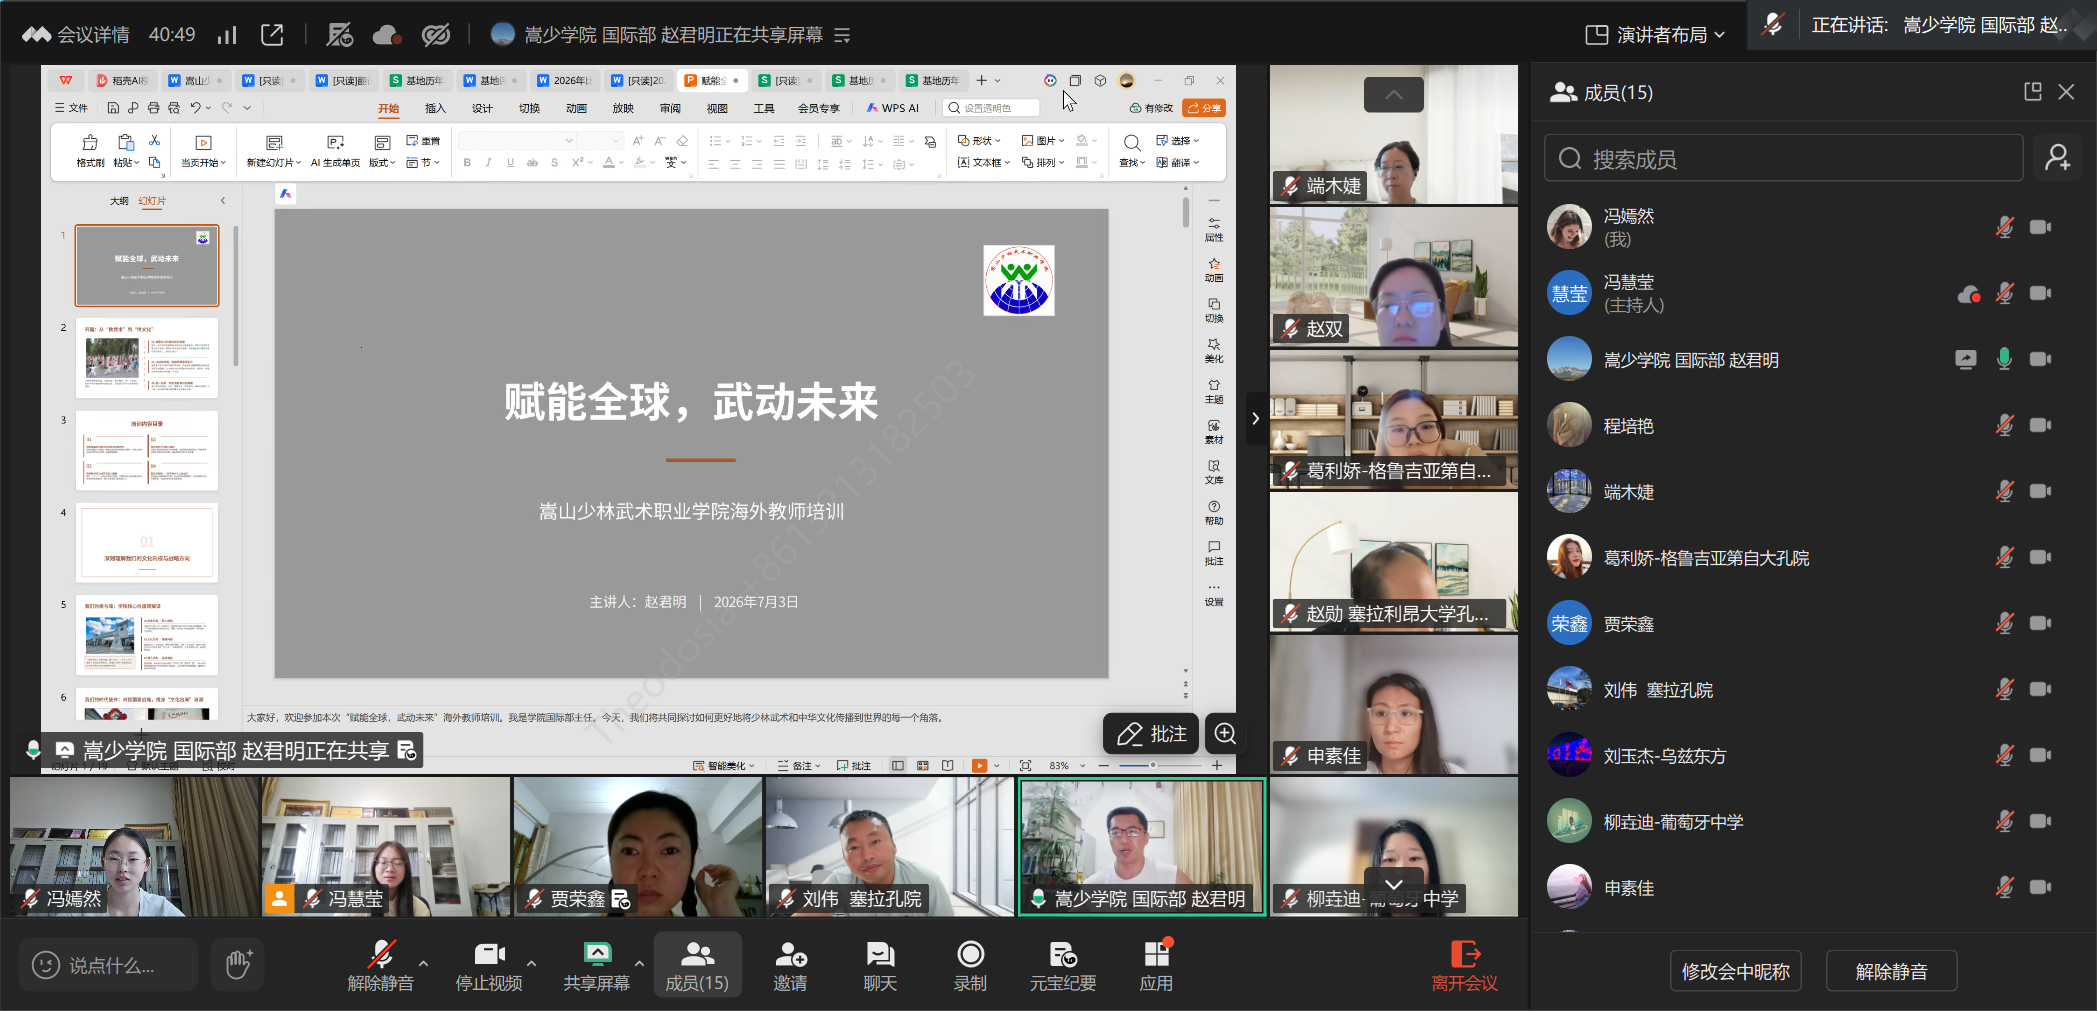Click the raise hand icon

[238, 965]
